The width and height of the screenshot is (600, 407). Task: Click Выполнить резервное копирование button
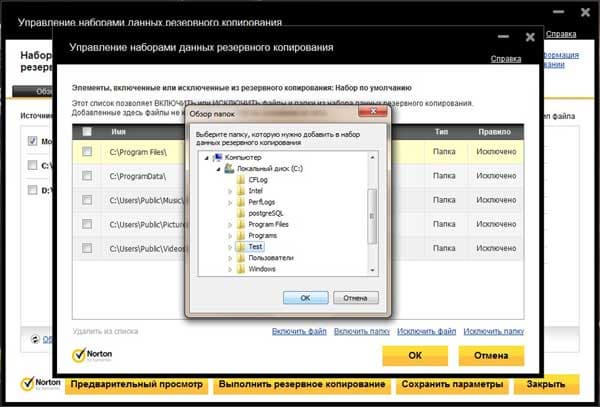coord(302,384)
